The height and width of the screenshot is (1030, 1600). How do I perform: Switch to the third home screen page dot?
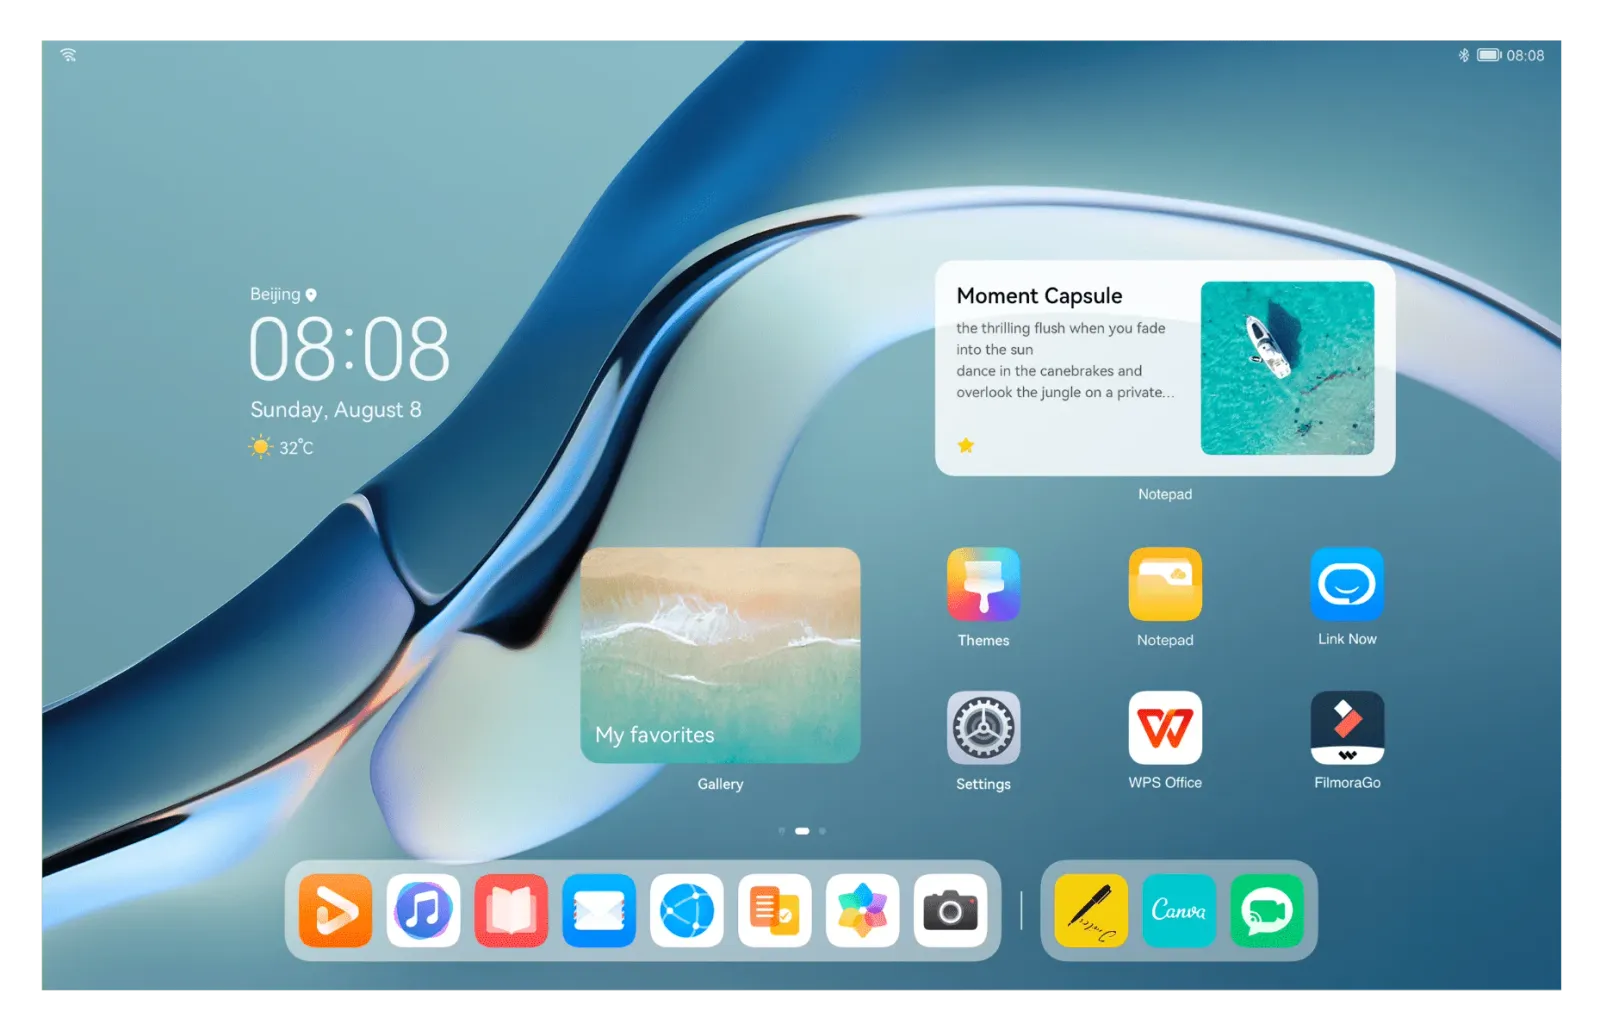point(822,831)
